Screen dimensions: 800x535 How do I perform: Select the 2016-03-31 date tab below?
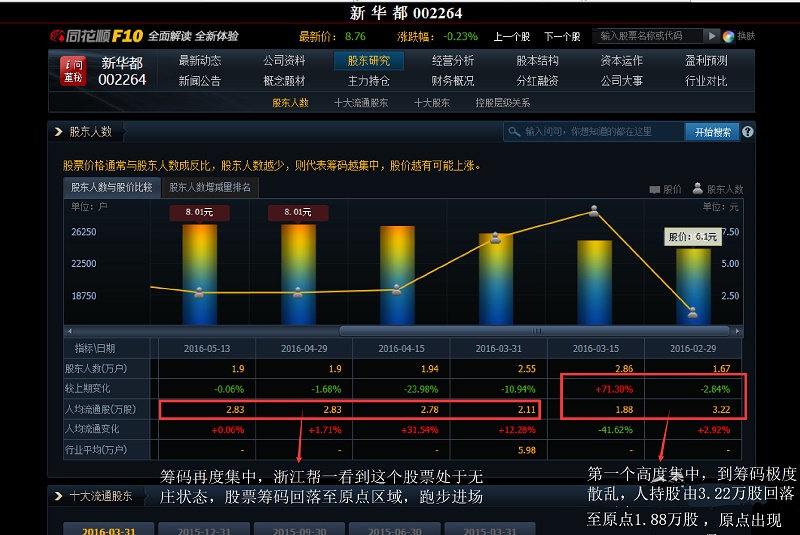[109, 529]
